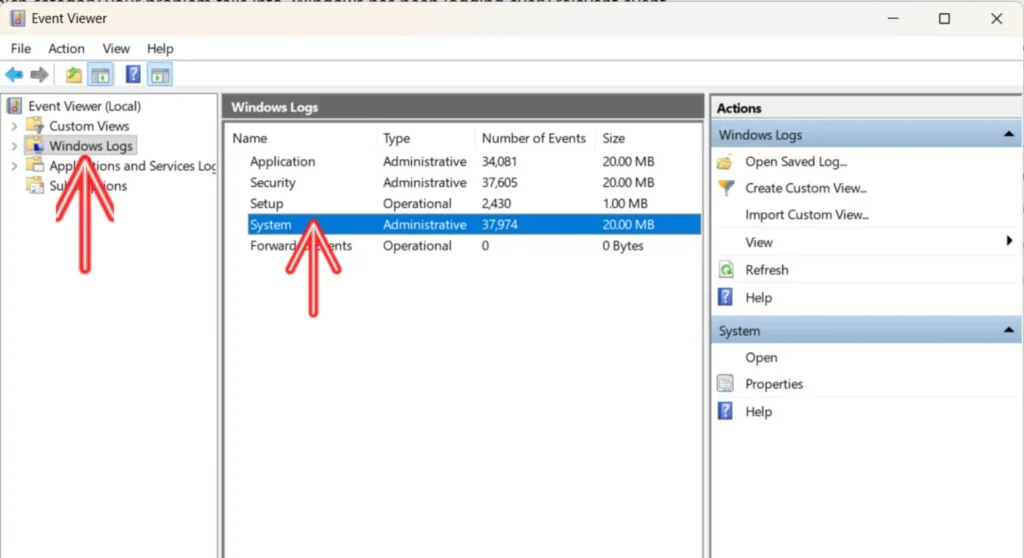Screen dimensions: 1024x558
Task: Expand the Custom Views tree node
Action: point(14,126)
